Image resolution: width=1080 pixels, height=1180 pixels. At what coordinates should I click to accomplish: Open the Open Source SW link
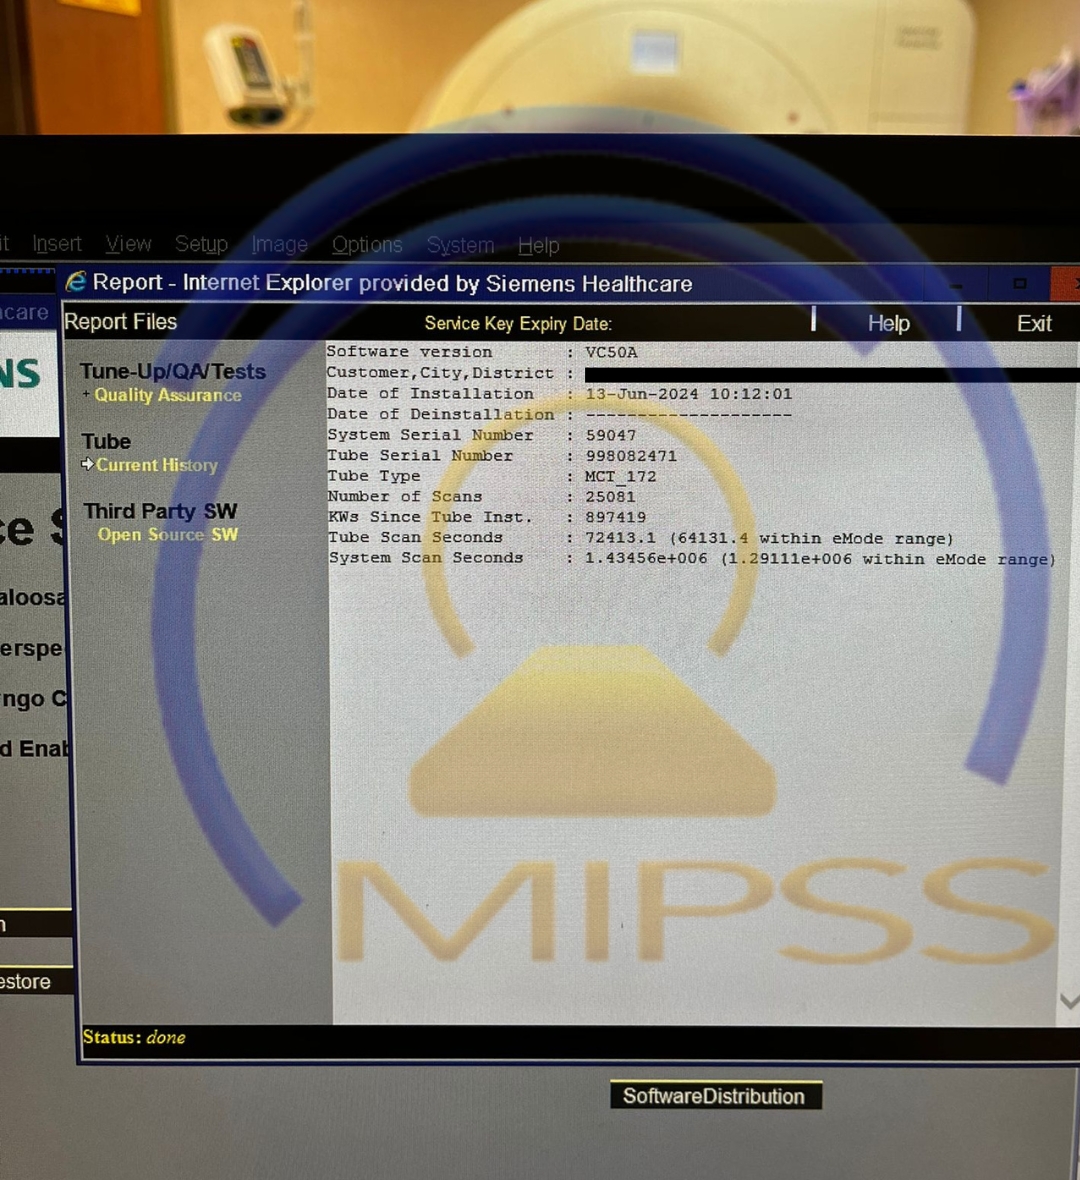[x=168, y=534]
